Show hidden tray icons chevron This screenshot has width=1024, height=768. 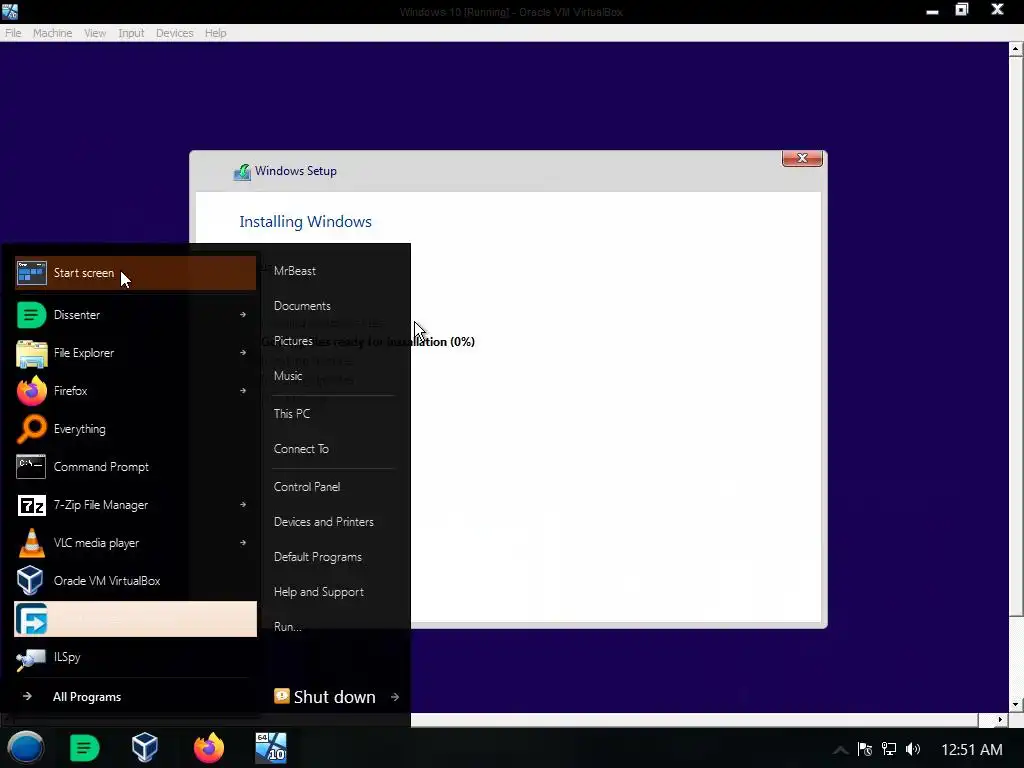click(x=840, y=750)
